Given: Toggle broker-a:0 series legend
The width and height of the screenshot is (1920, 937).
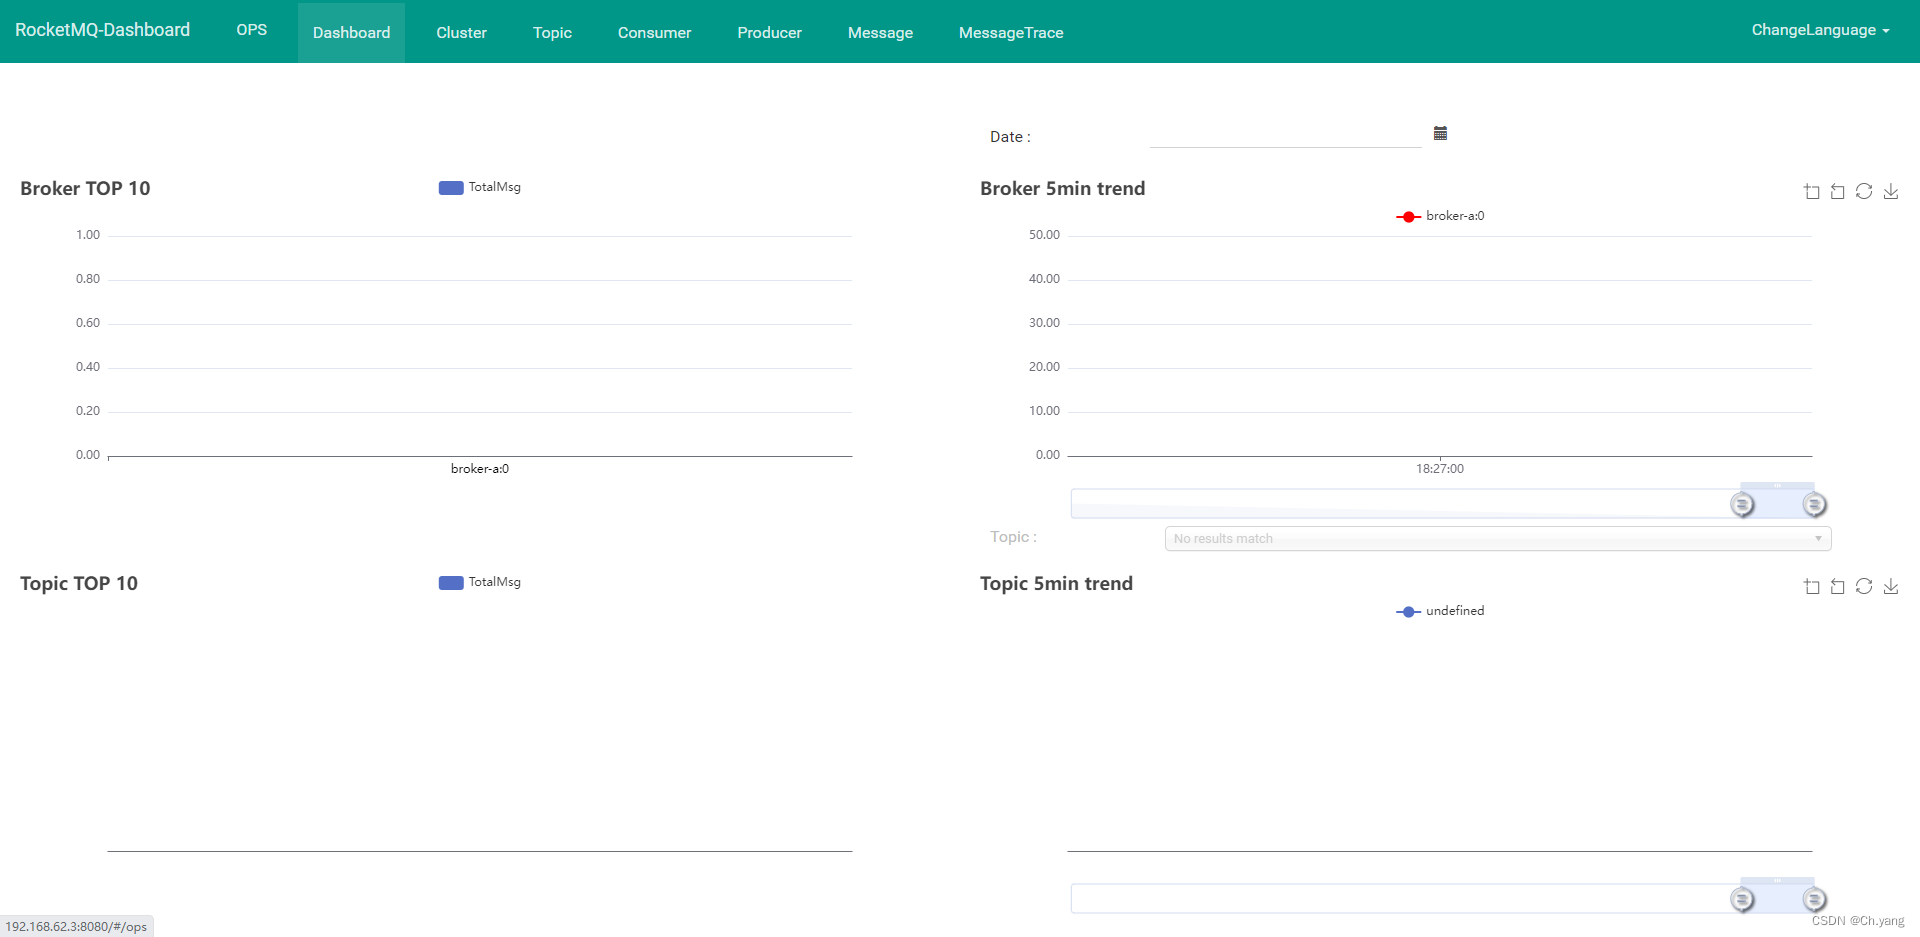Looking at the screenshot, I should click(x=1440, y=216).
